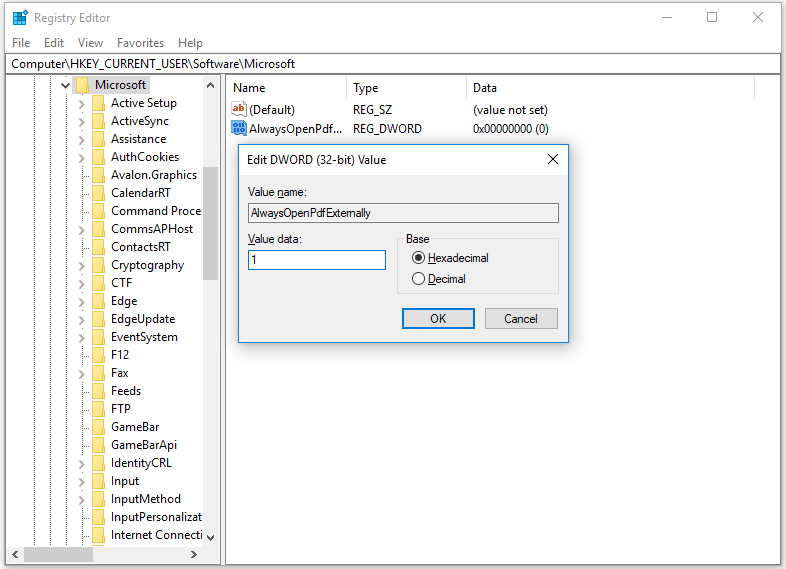Click the tree pane scroll-right arrow
Screen dimensions: 786x569
pos(194,554)
